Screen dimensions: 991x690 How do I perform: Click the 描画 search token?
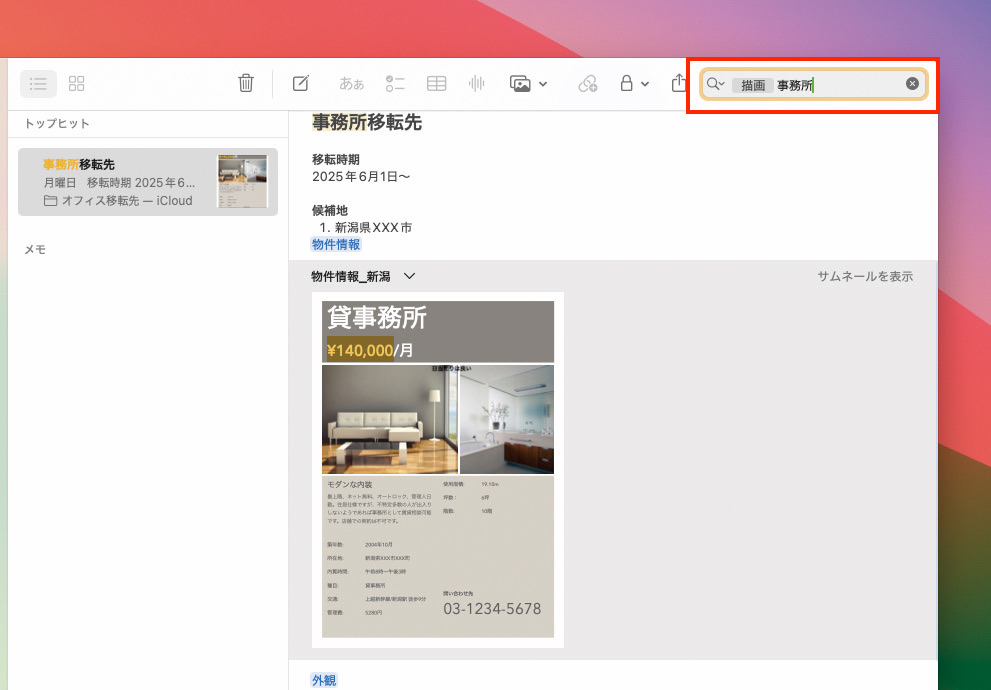pos(753,85)
